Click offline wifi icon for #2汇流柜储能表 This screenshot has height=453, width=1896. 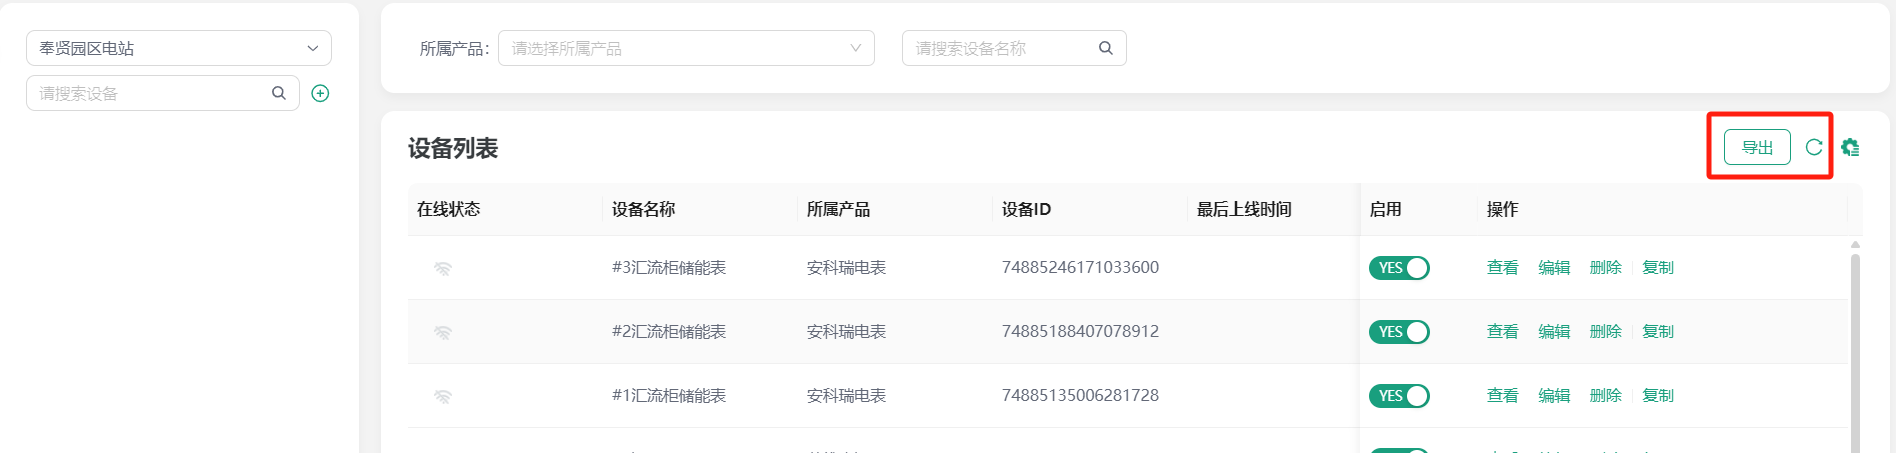pyautogui.click(x=443, y=332)
